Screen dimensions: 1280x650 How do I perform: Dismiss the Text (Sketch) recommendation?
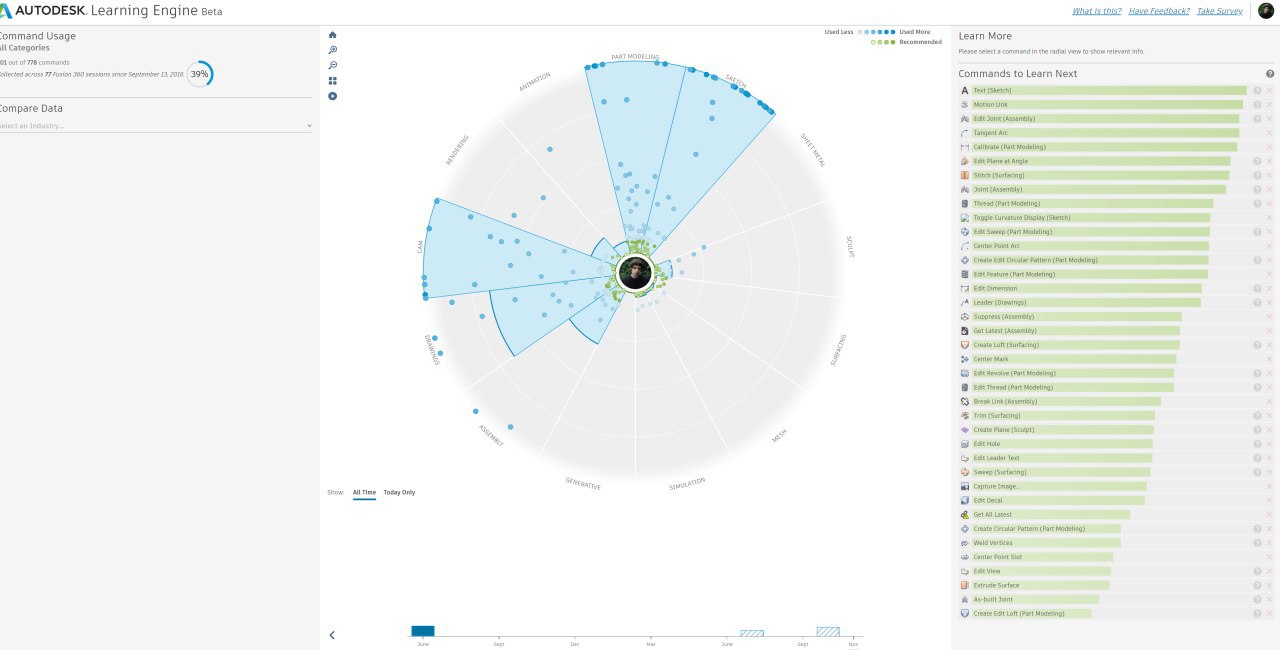tap(1270, 90)
